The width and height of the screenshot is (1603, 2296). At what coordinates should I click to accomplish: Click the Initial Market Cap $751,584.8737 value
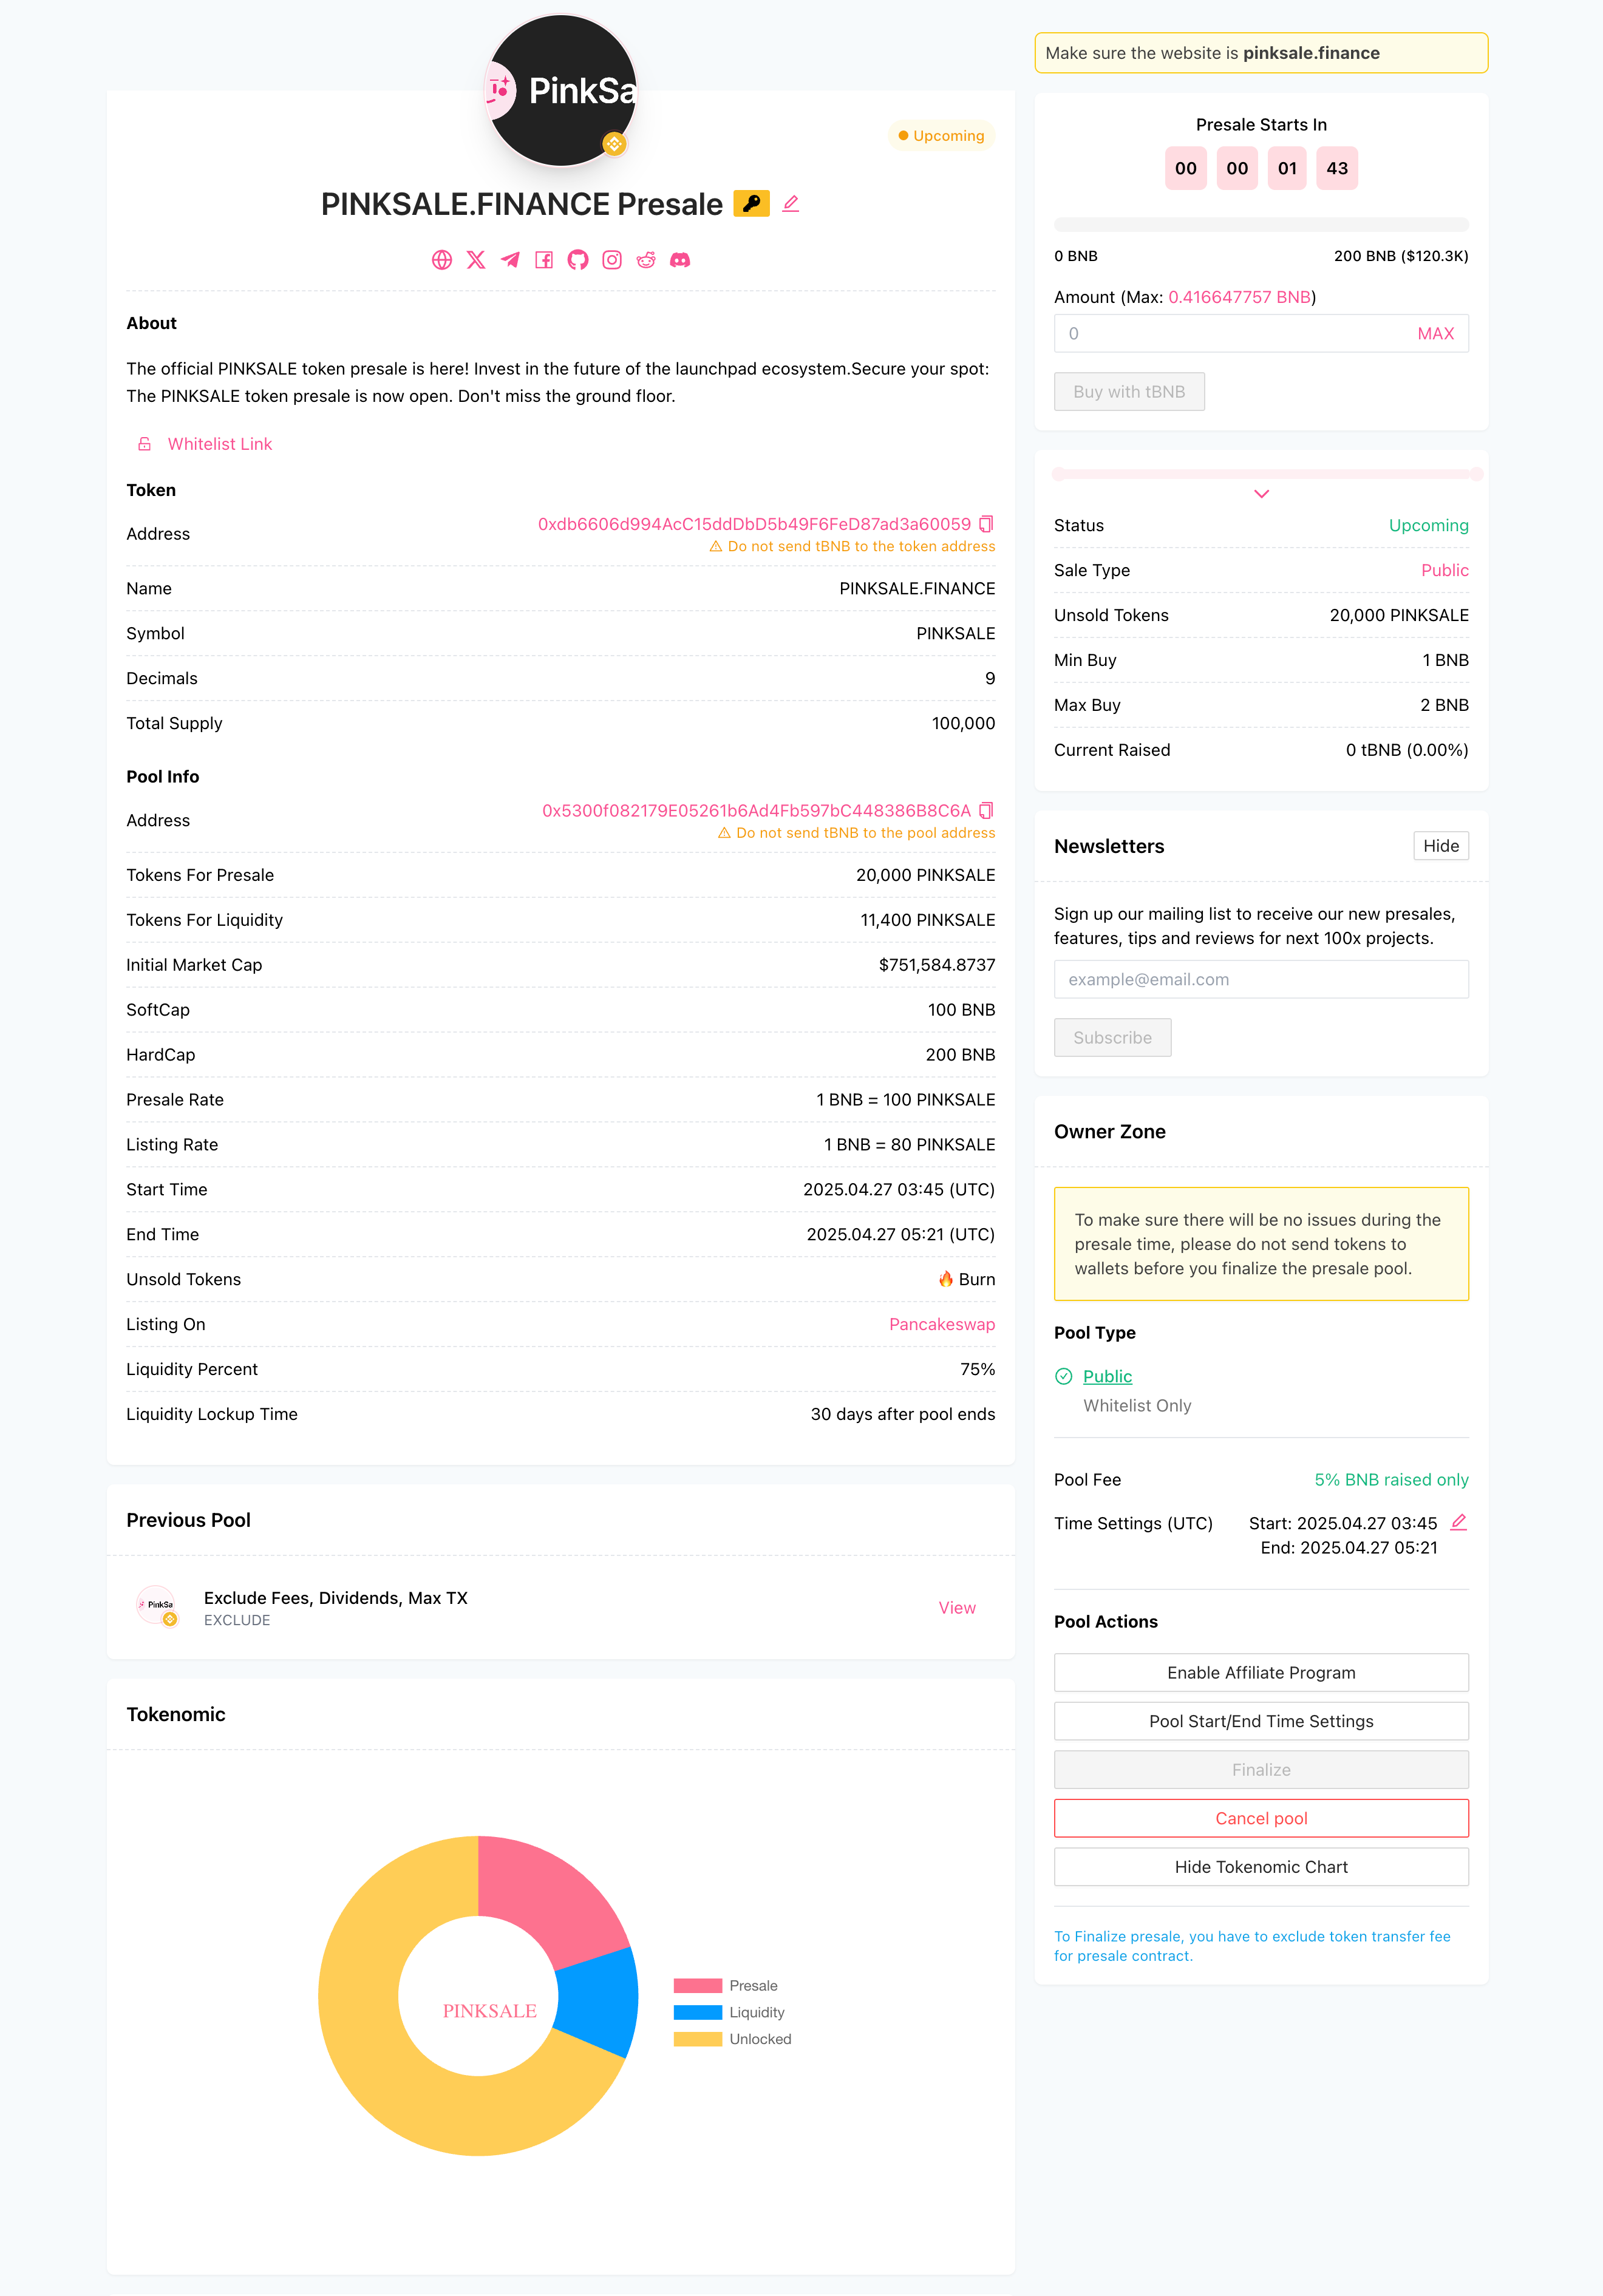coord(937,965)
